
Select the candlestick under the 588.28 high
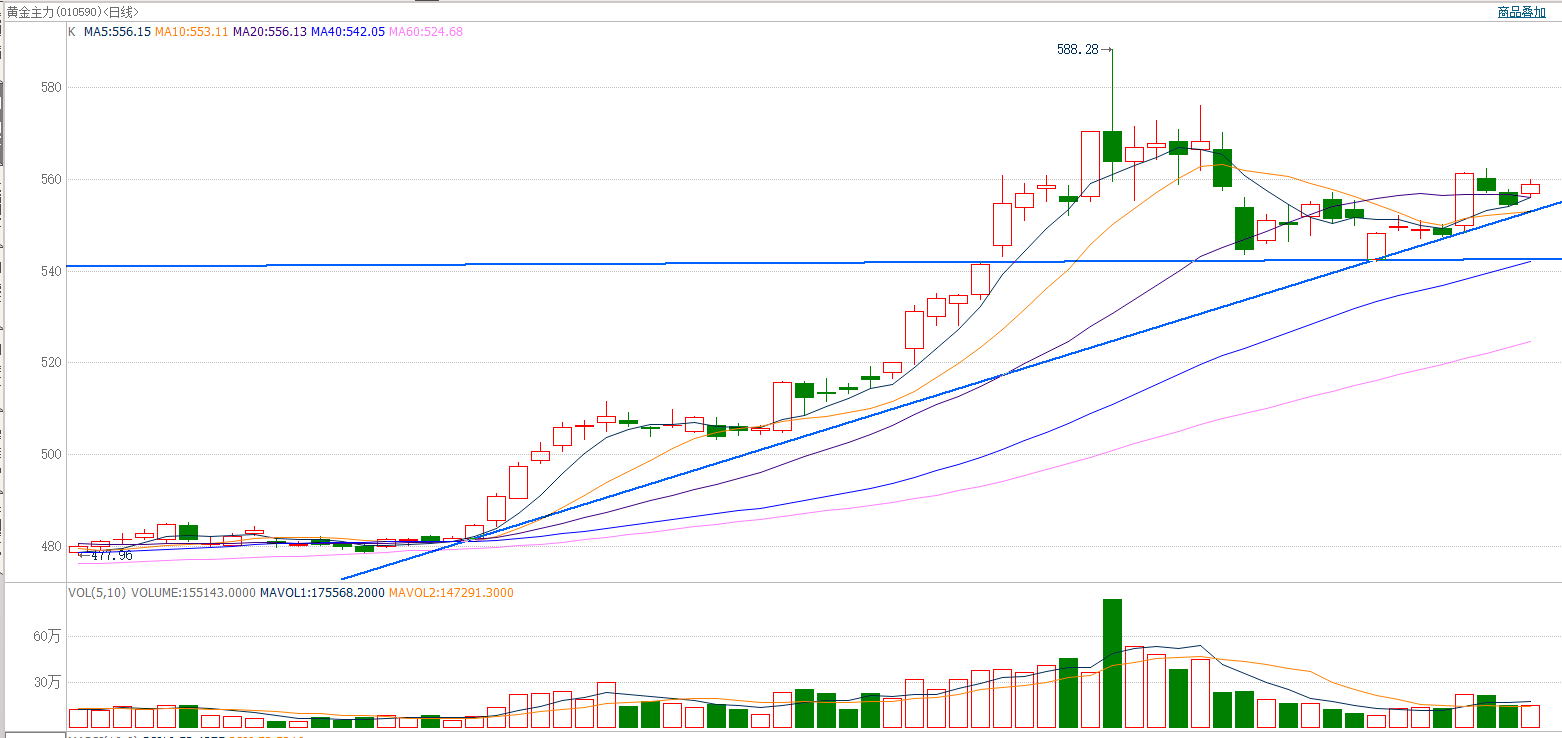click(1112, 146)
